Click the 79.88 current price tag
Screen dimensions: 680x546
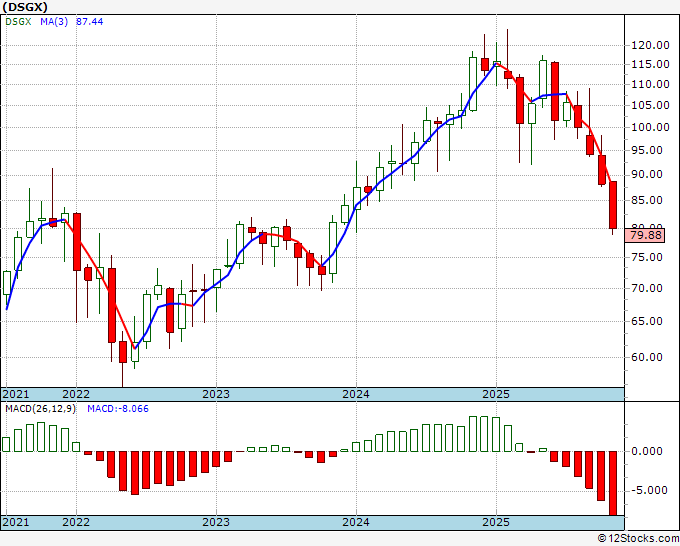click(645, 235)
